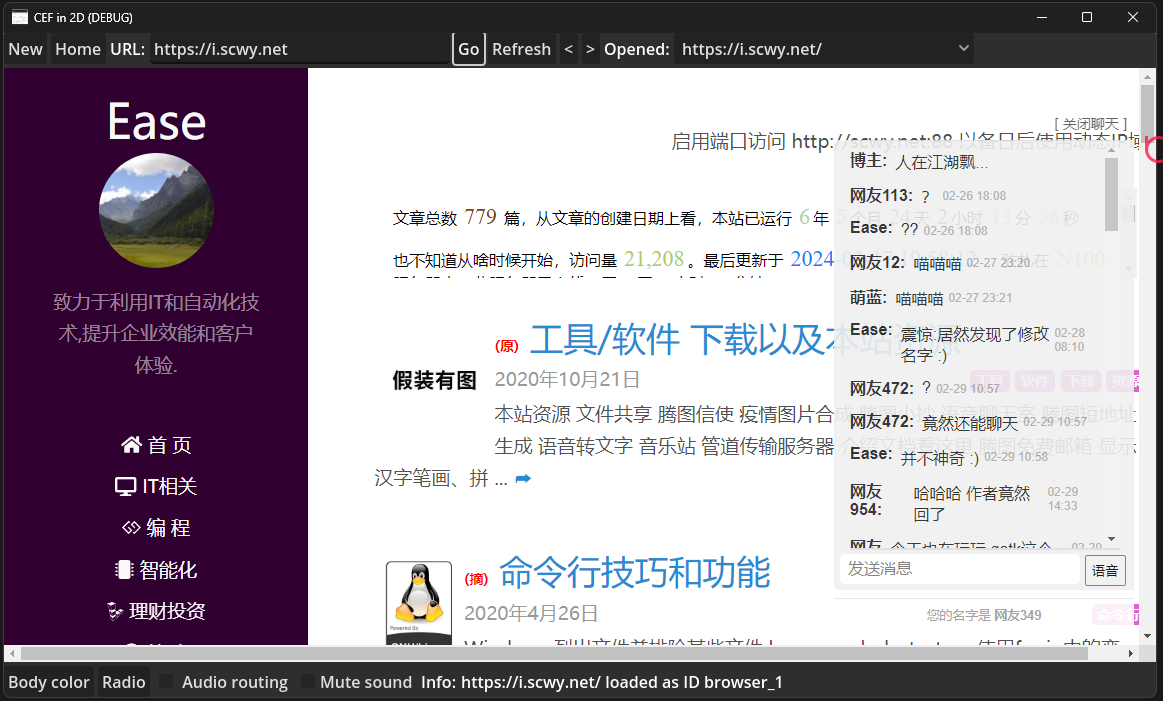The image size is (1163, 701).
Task: Click the blue read-more arrow after 汉字笔画、拼
Action: click(522, 480)
